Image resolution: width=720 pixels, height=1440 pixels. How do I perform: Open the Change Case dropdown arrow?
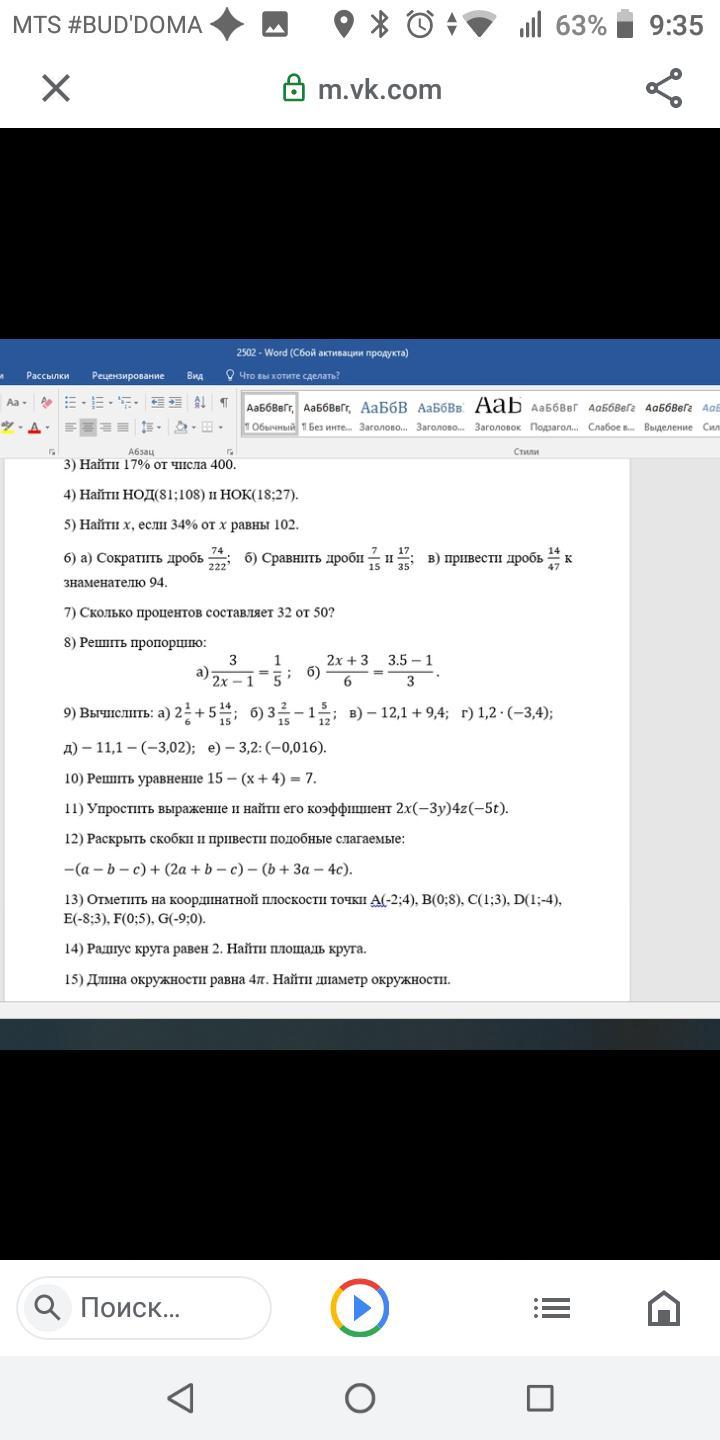click(24, 403)
